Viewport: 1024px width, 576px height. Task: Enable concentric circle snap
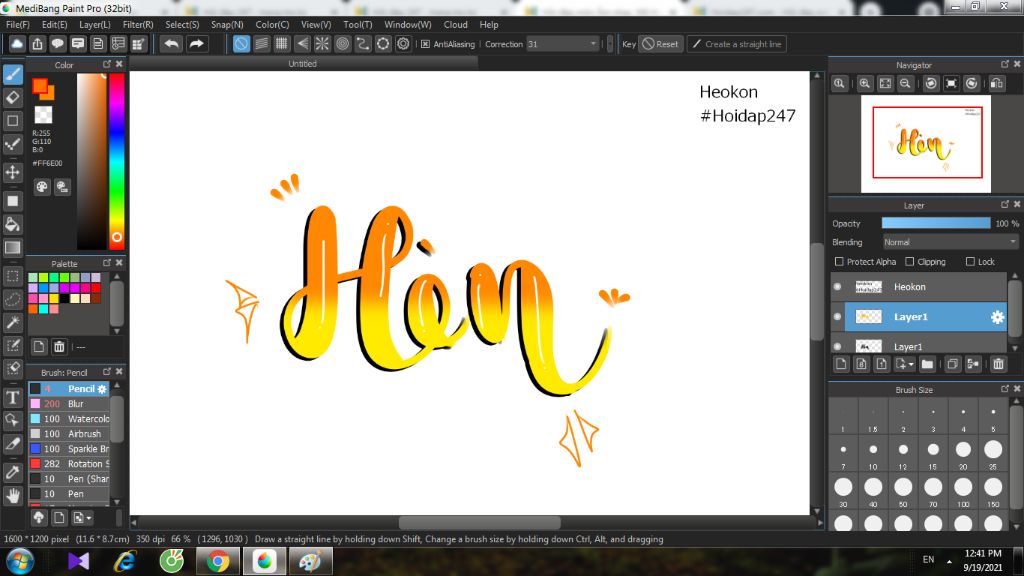tap(342, 44)
